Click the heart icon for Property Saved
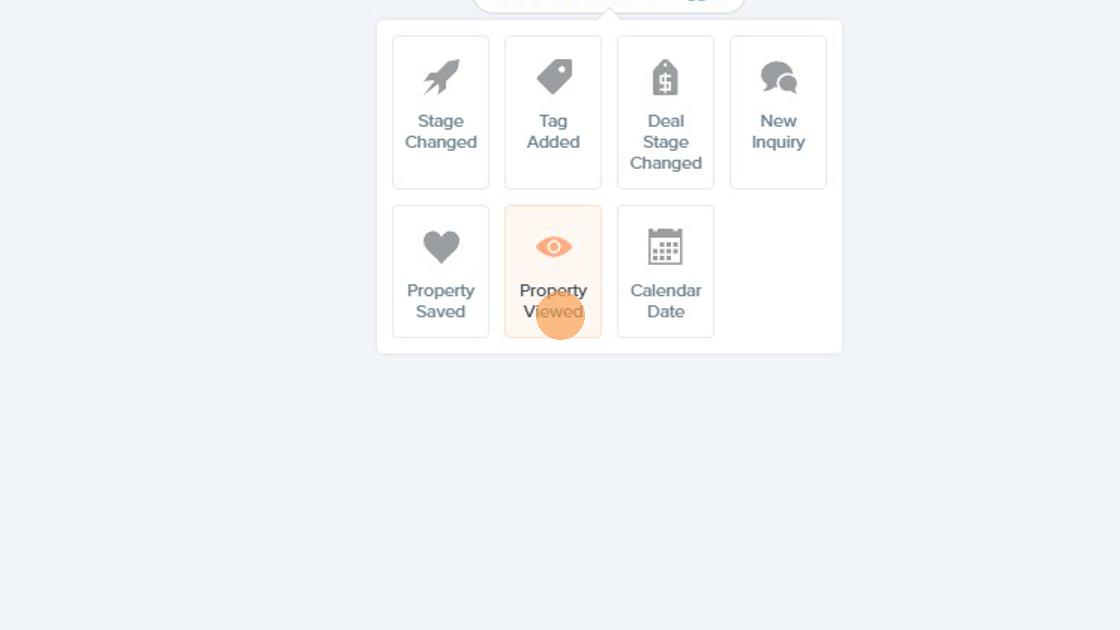Image resolution: width=1120 pixels, height=630 pixels. 441,247
